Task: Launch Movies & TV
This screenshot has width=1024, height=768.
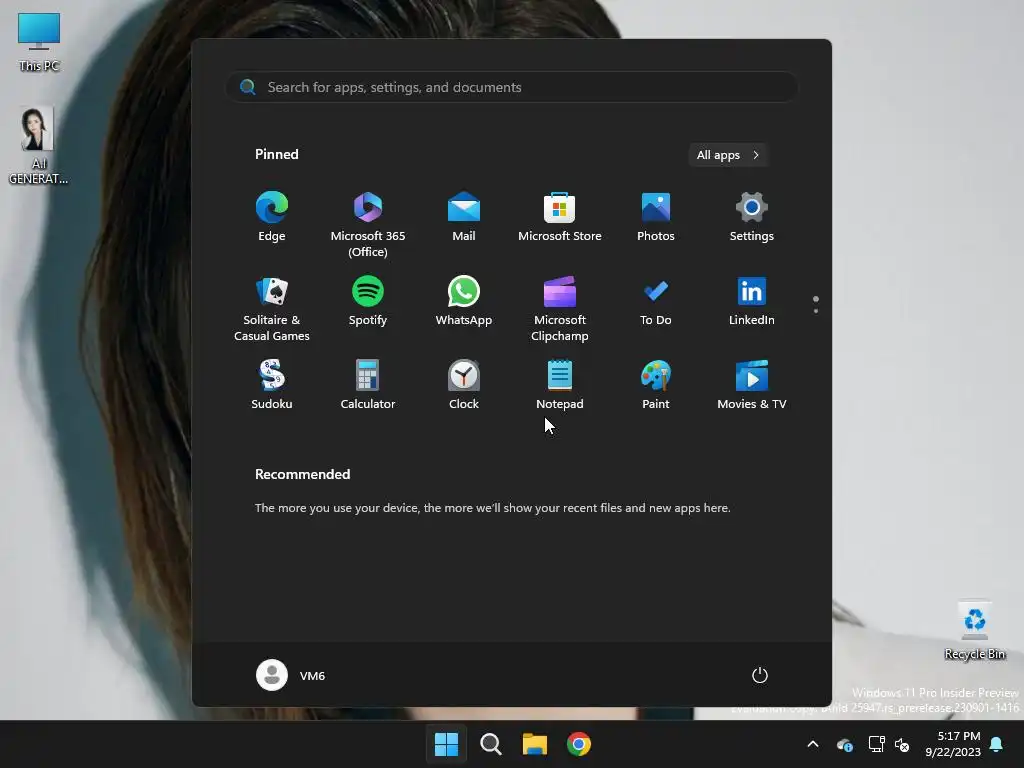Action: point(752,385)
